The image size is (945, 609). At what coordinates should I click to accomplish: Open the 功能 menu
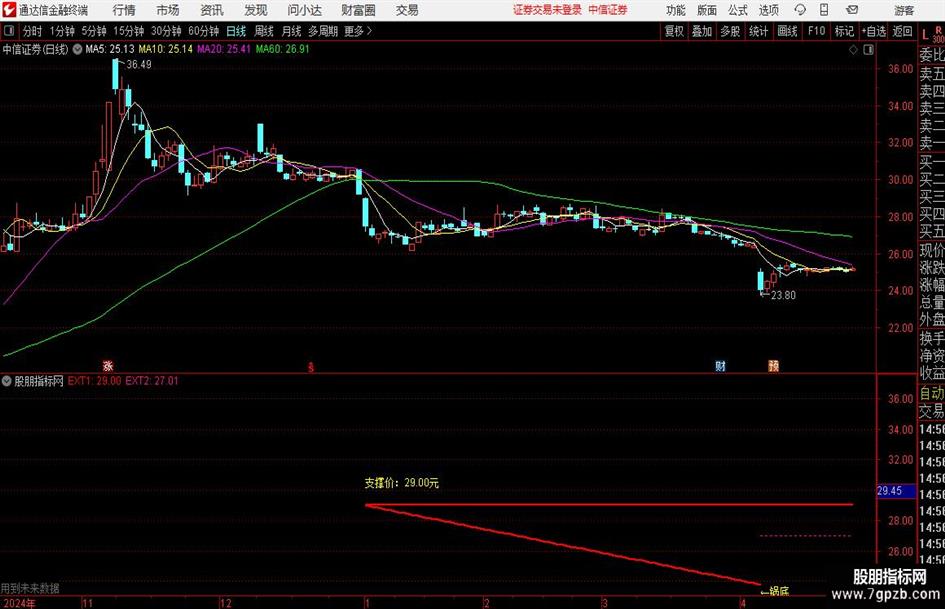point(676,10)
